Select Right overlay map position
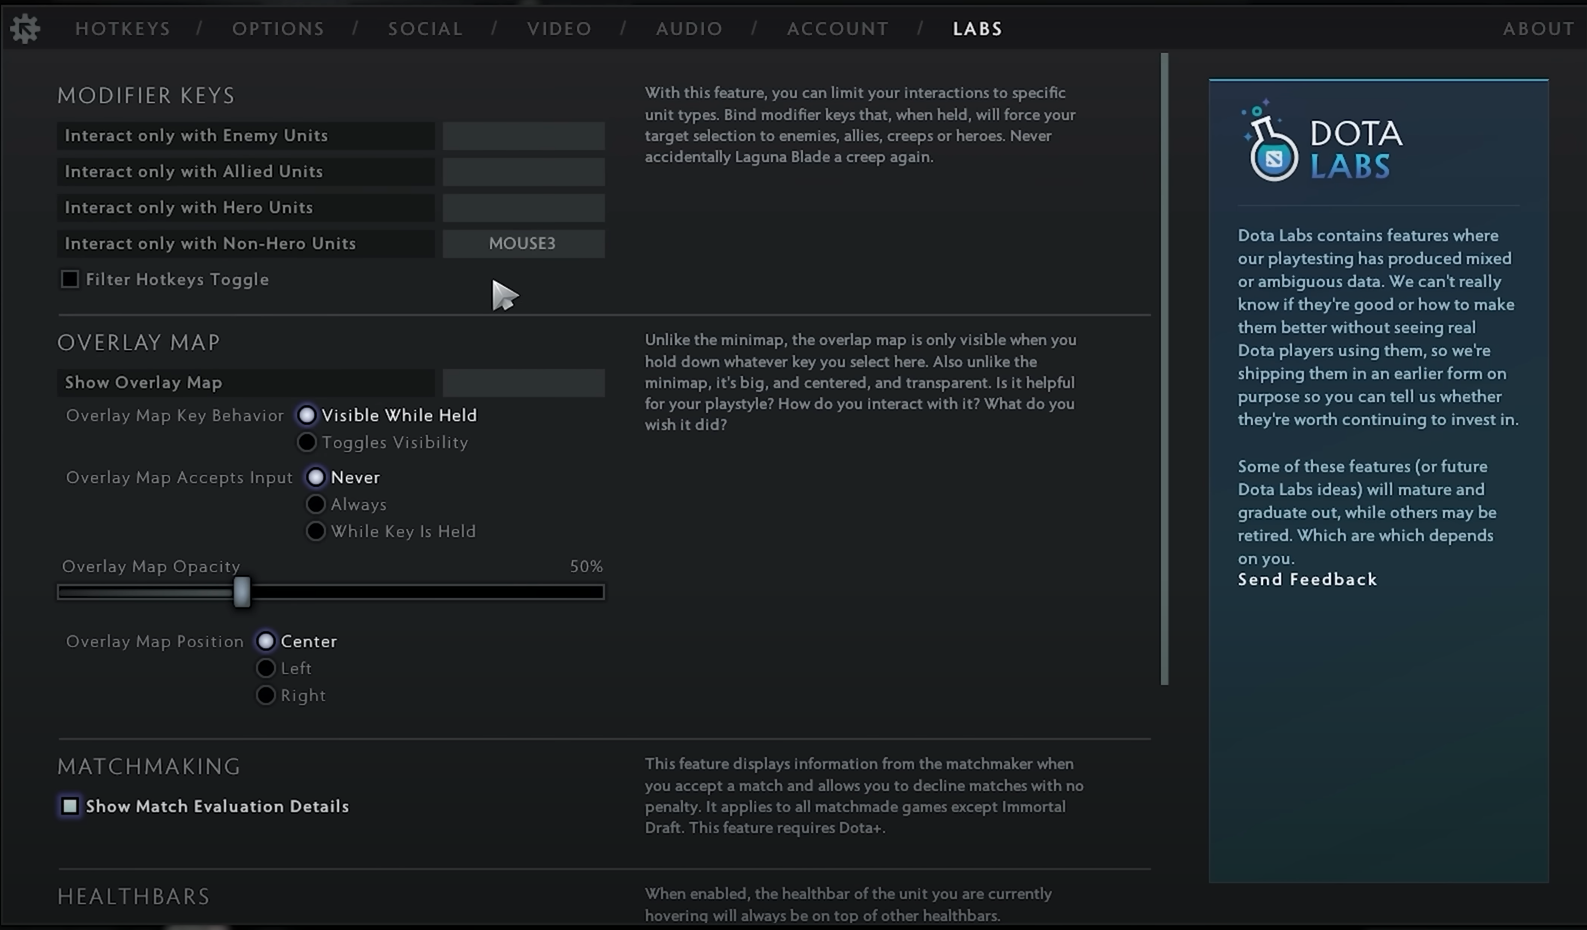Screen dimensions: 1587x930 pos(266,695)
